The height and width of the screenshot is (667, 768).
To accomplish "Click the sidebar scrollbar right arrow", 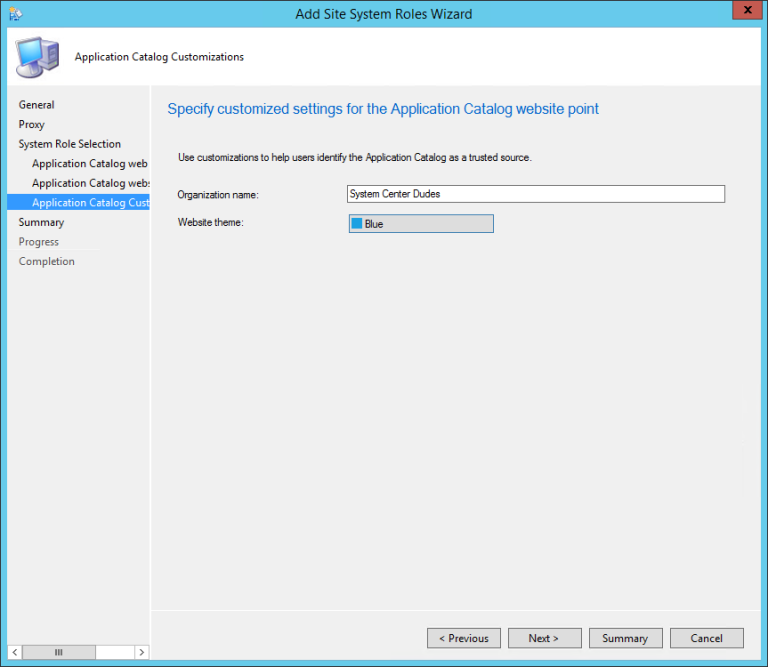I will click(x=141, y=652).
